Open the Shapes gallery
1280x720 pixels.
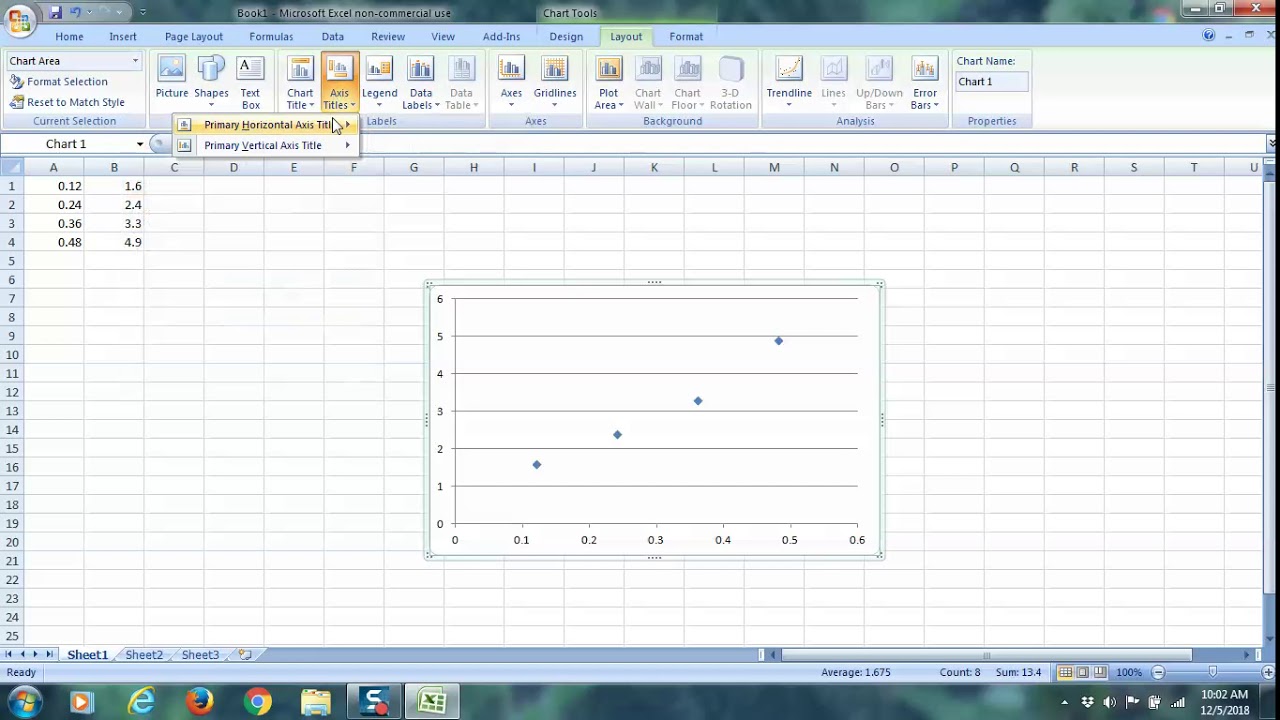pos(211,83)
